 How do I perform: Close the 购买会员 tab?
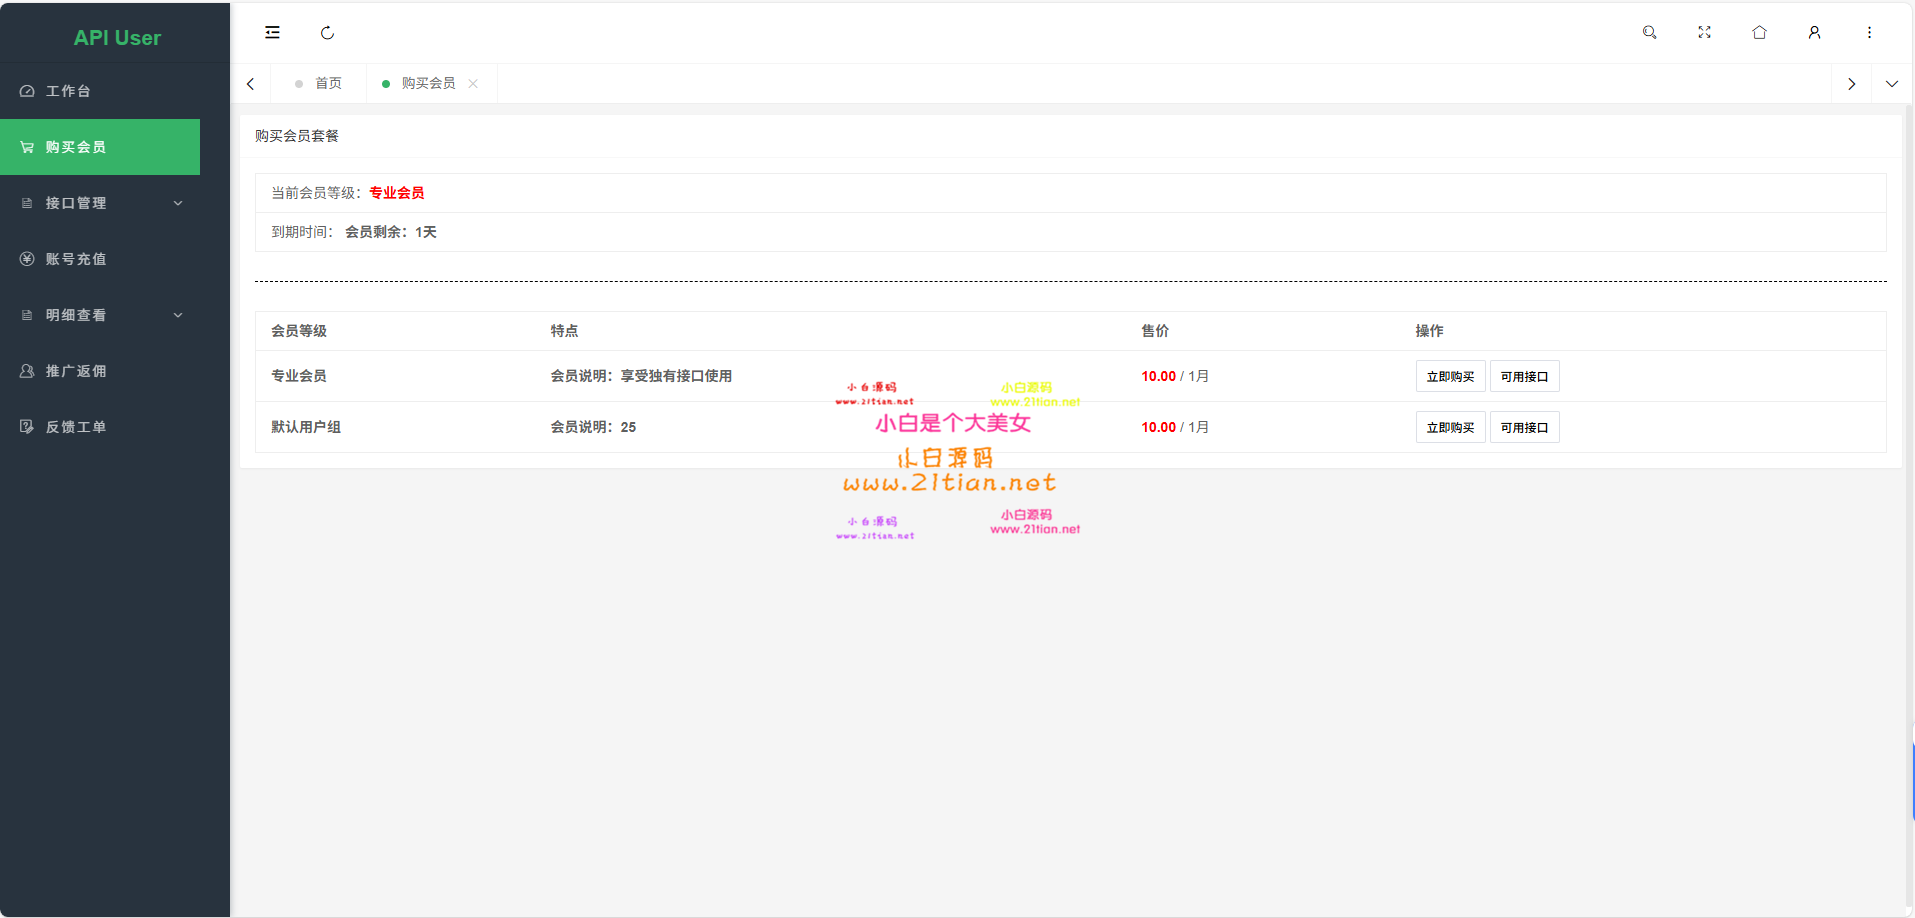(x=473, y=84)
